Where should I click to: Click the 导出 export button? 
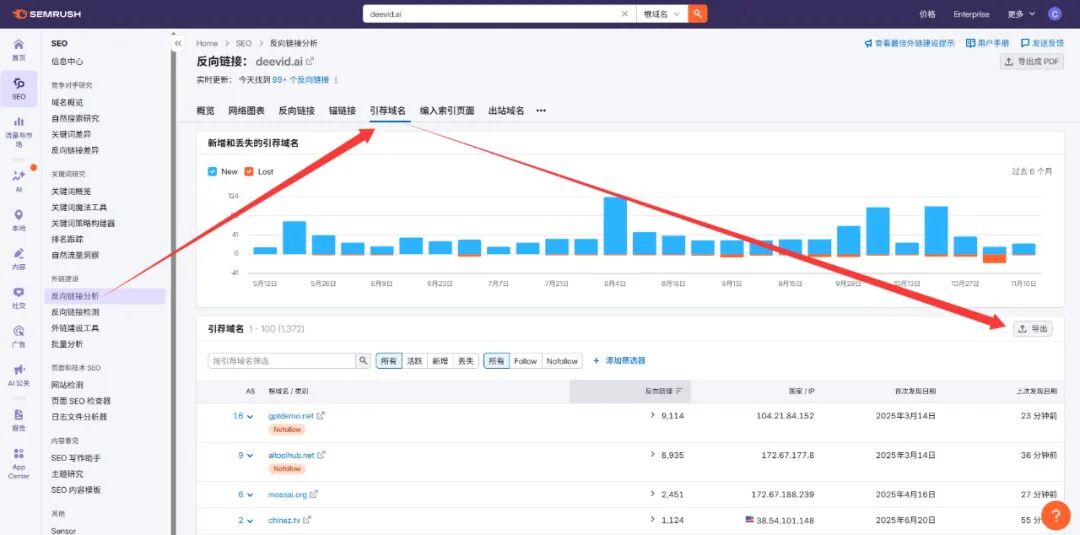tap(1033, 329)
